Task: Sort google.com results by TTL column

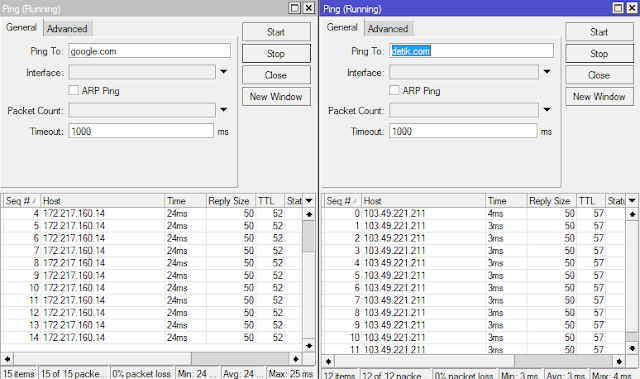Action: tap(270, 201)
